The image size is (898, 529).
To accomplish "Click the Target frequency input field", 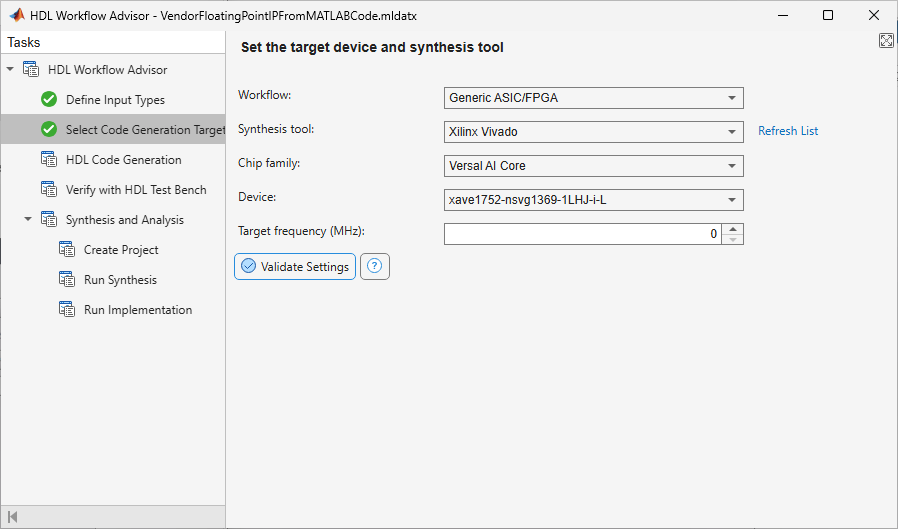I will click(583, 234).
